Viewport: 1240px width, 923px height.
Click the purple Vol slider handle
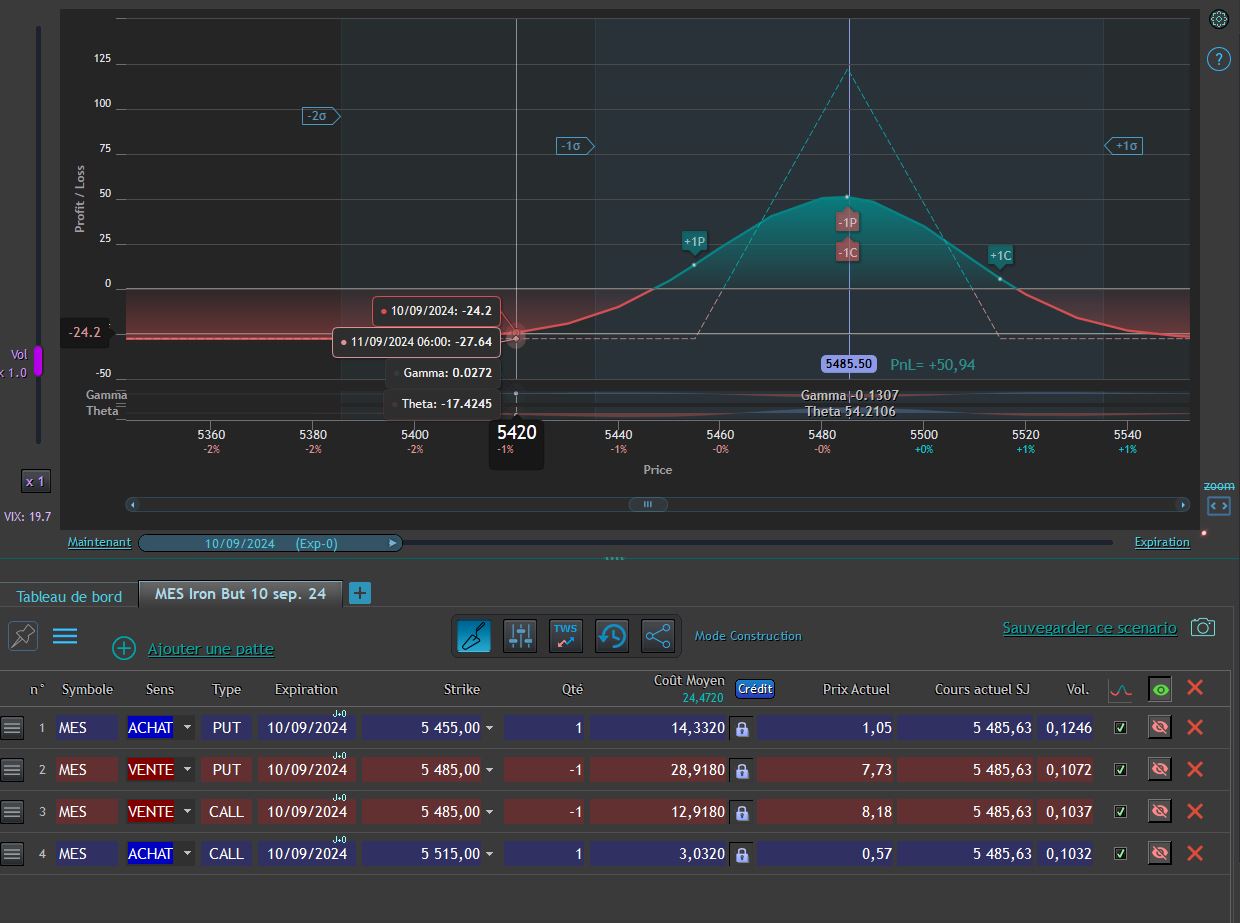[39, 361]
